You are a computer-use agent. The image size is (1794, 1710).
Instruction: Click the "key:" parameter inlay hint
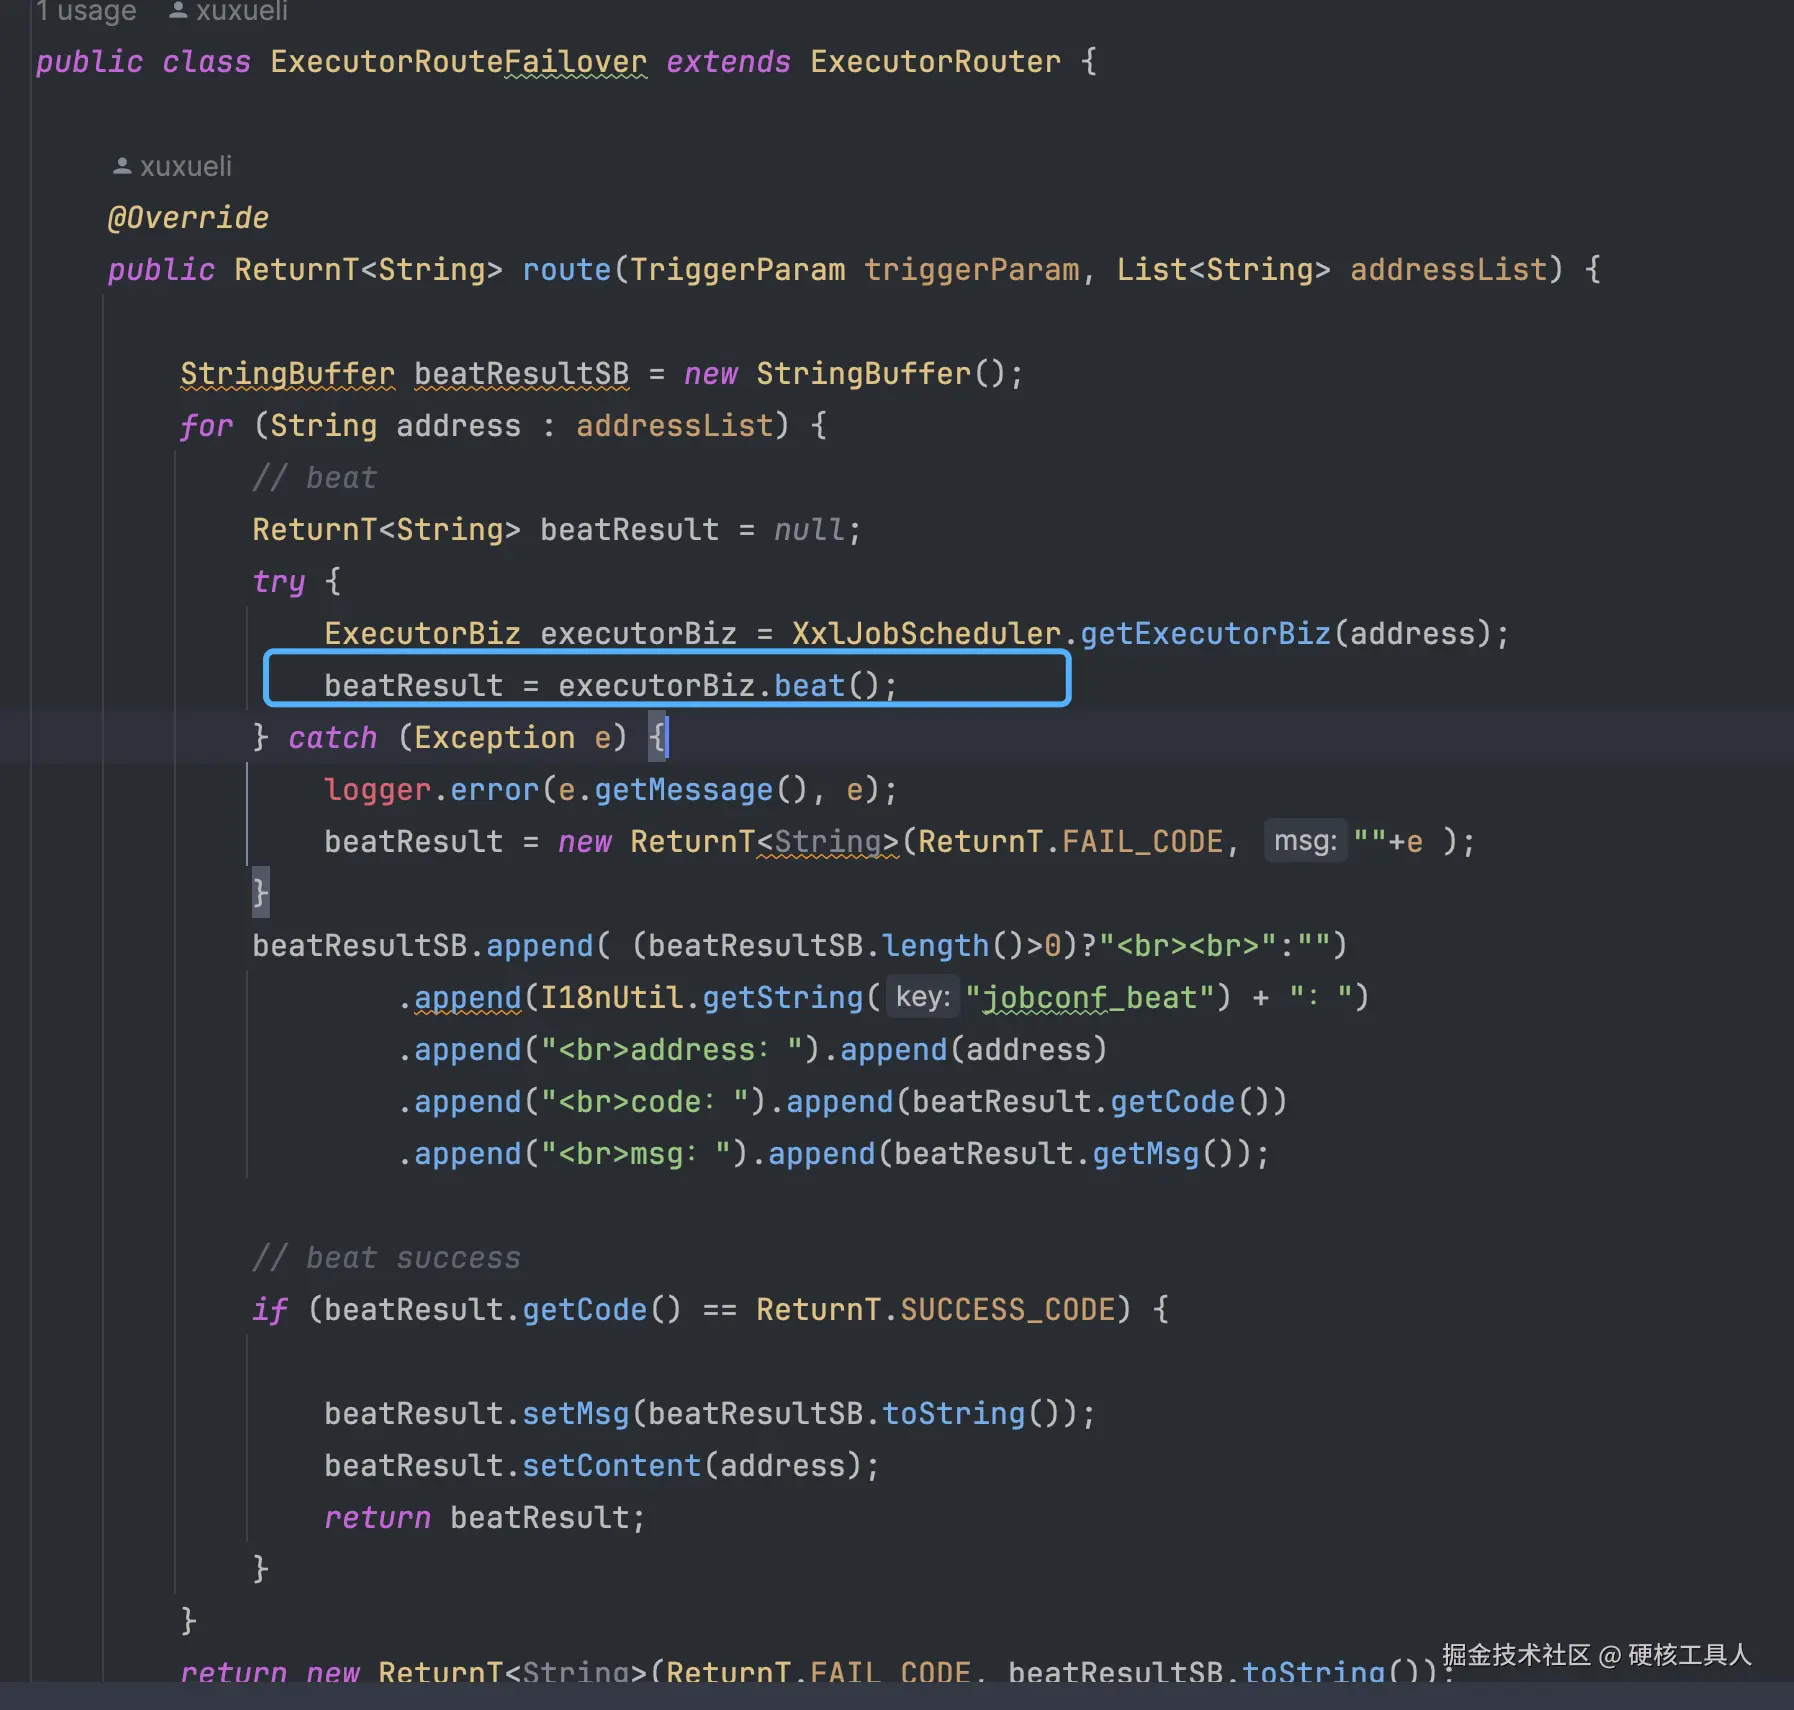(923, 996)
